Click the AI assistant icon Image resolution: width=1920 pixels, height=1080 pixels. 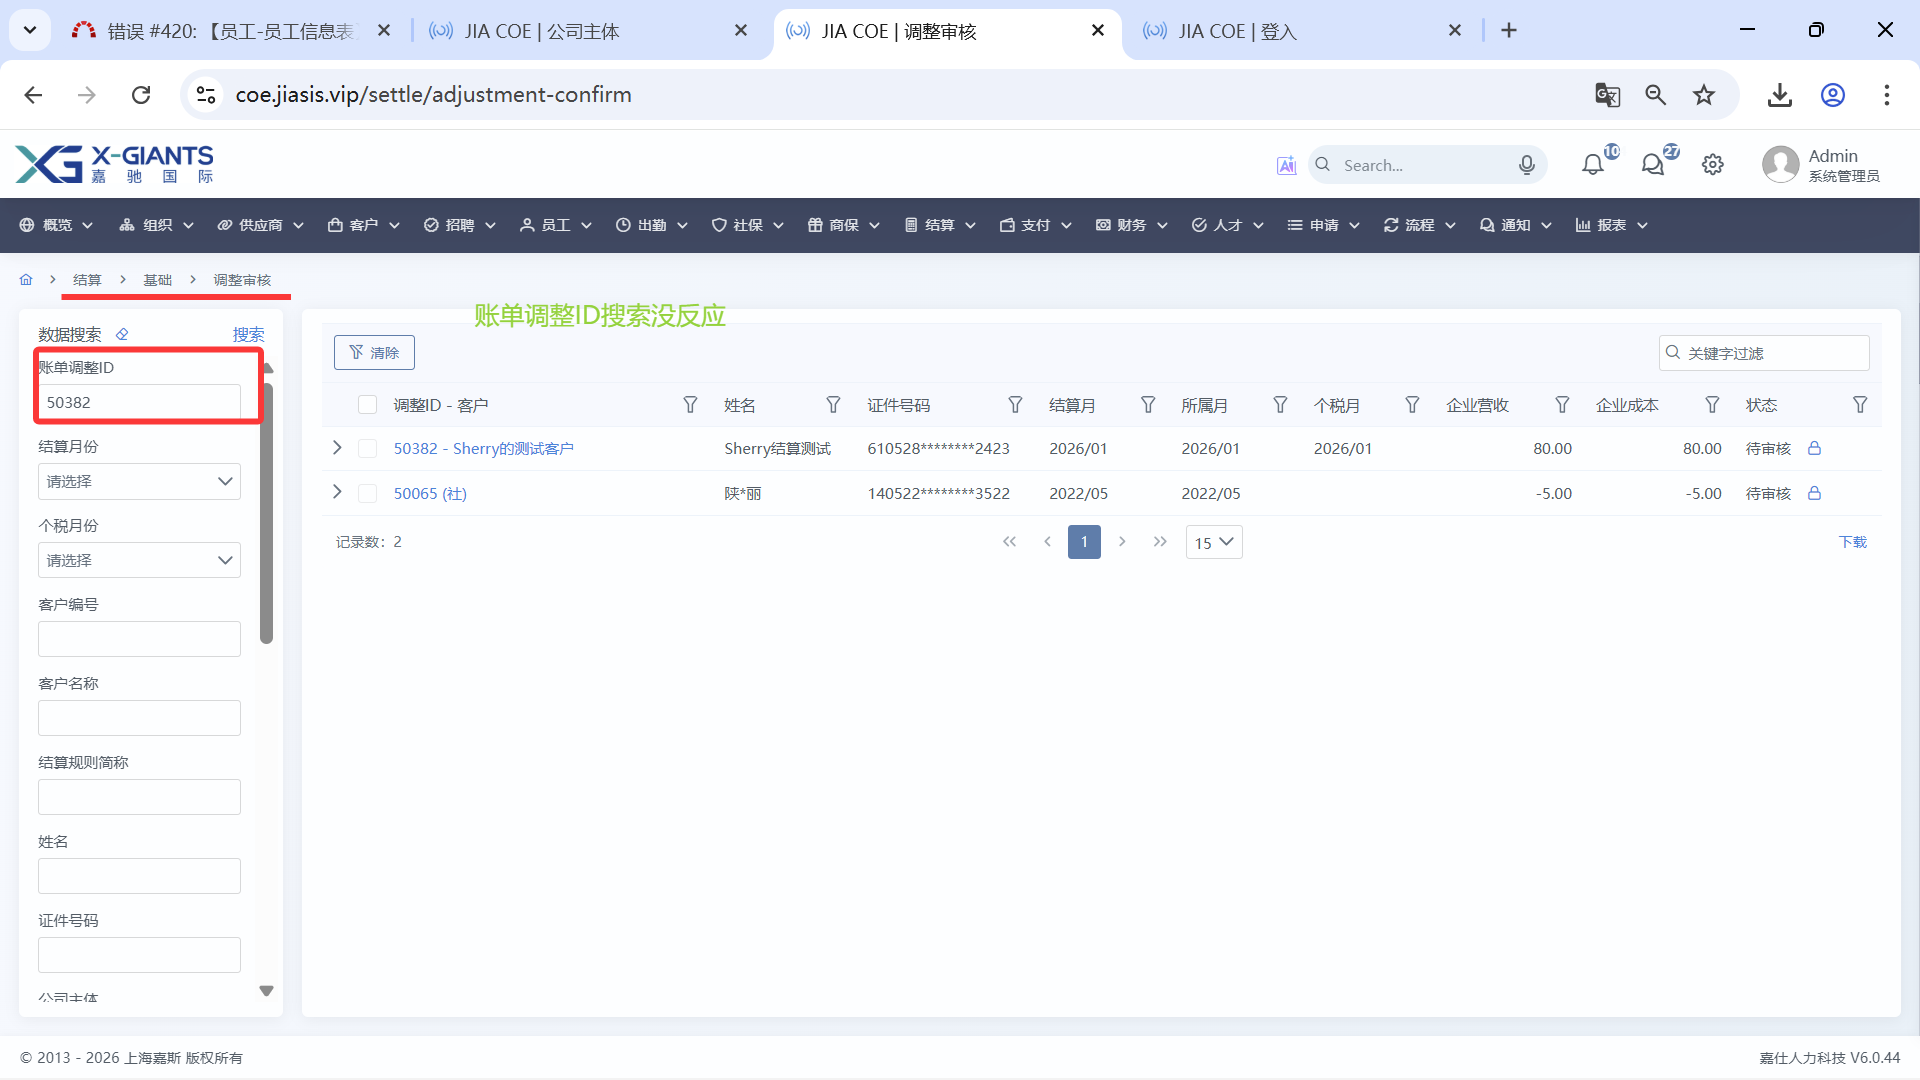1286,165
